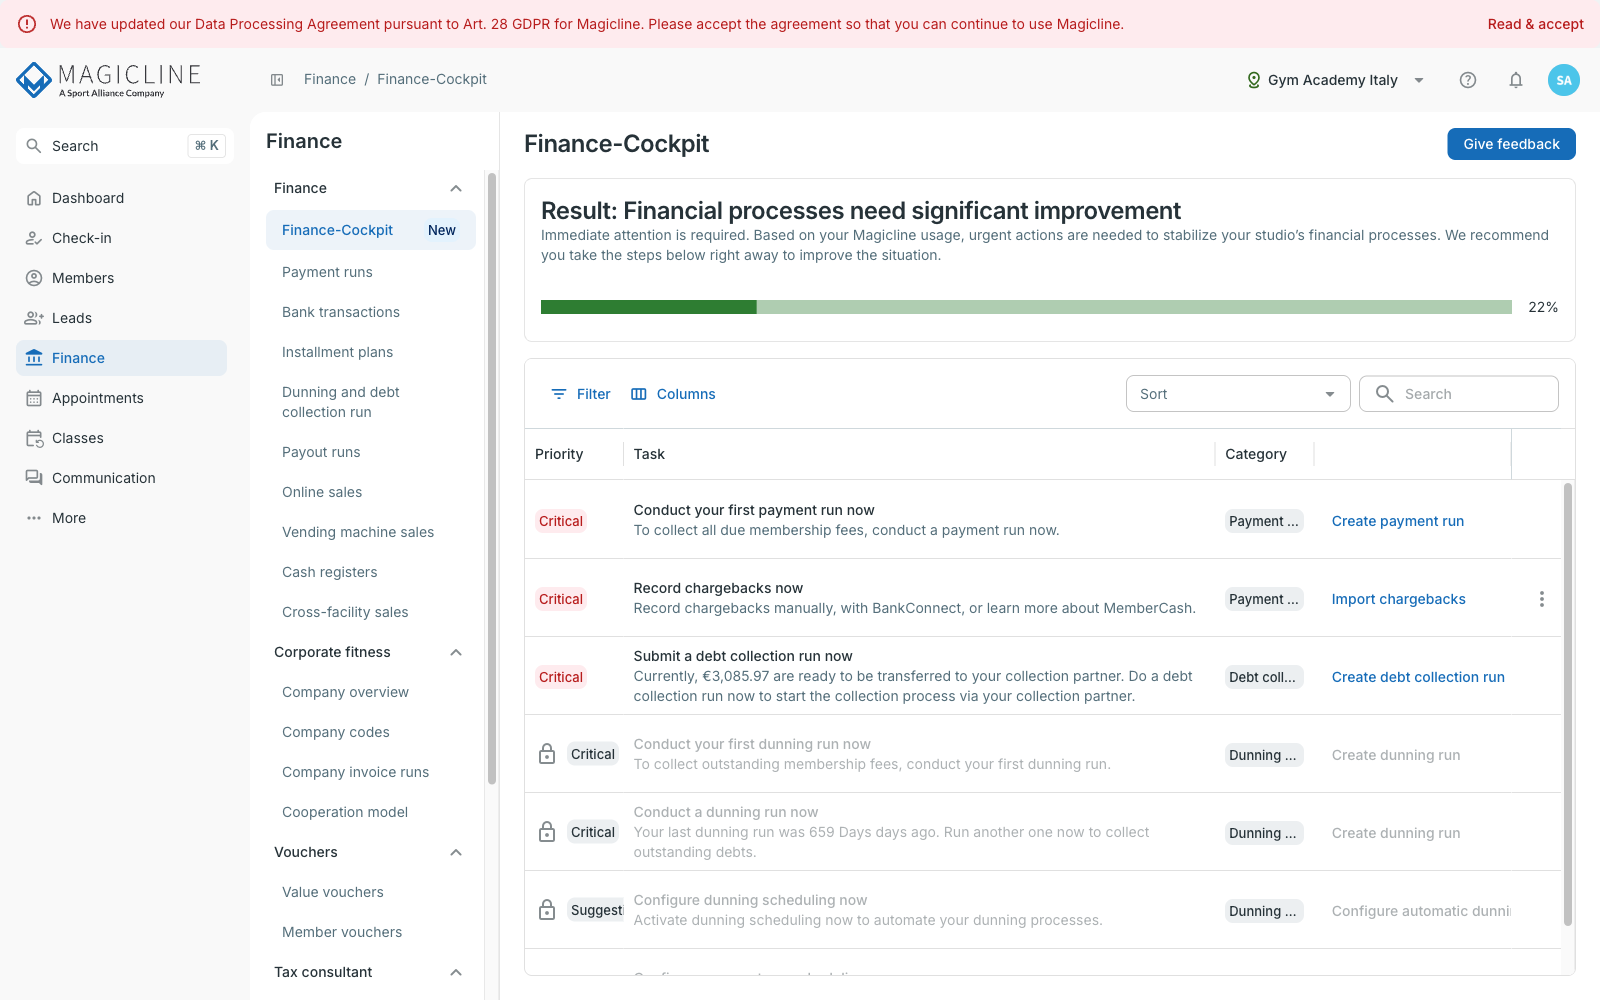Open the three-dot menu for Record chargebacks

click(x=1542, y=599)
